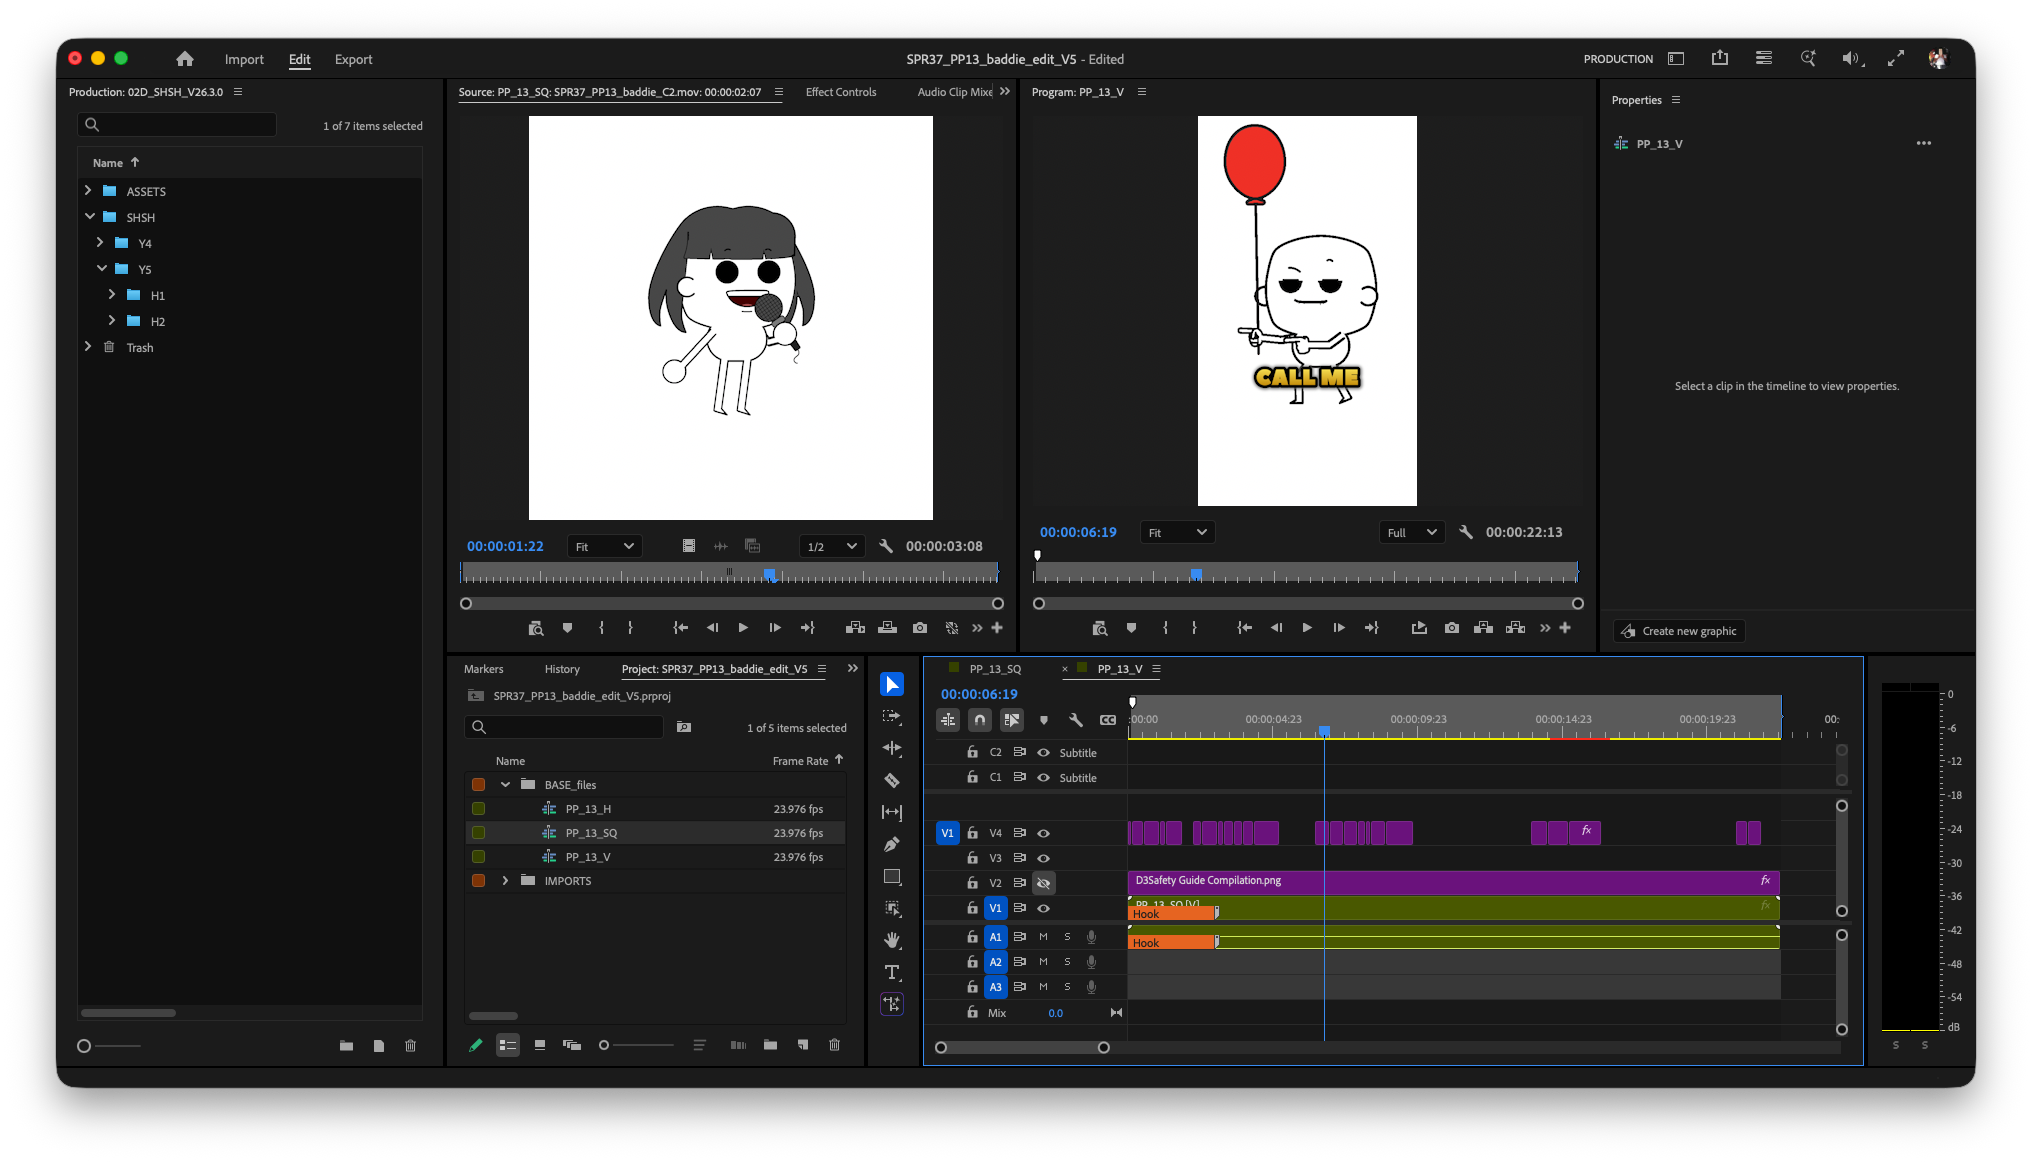Select the Razor tool in toolbar
This screenshot has width=2032, height=1162.
[x=892, y=780]
